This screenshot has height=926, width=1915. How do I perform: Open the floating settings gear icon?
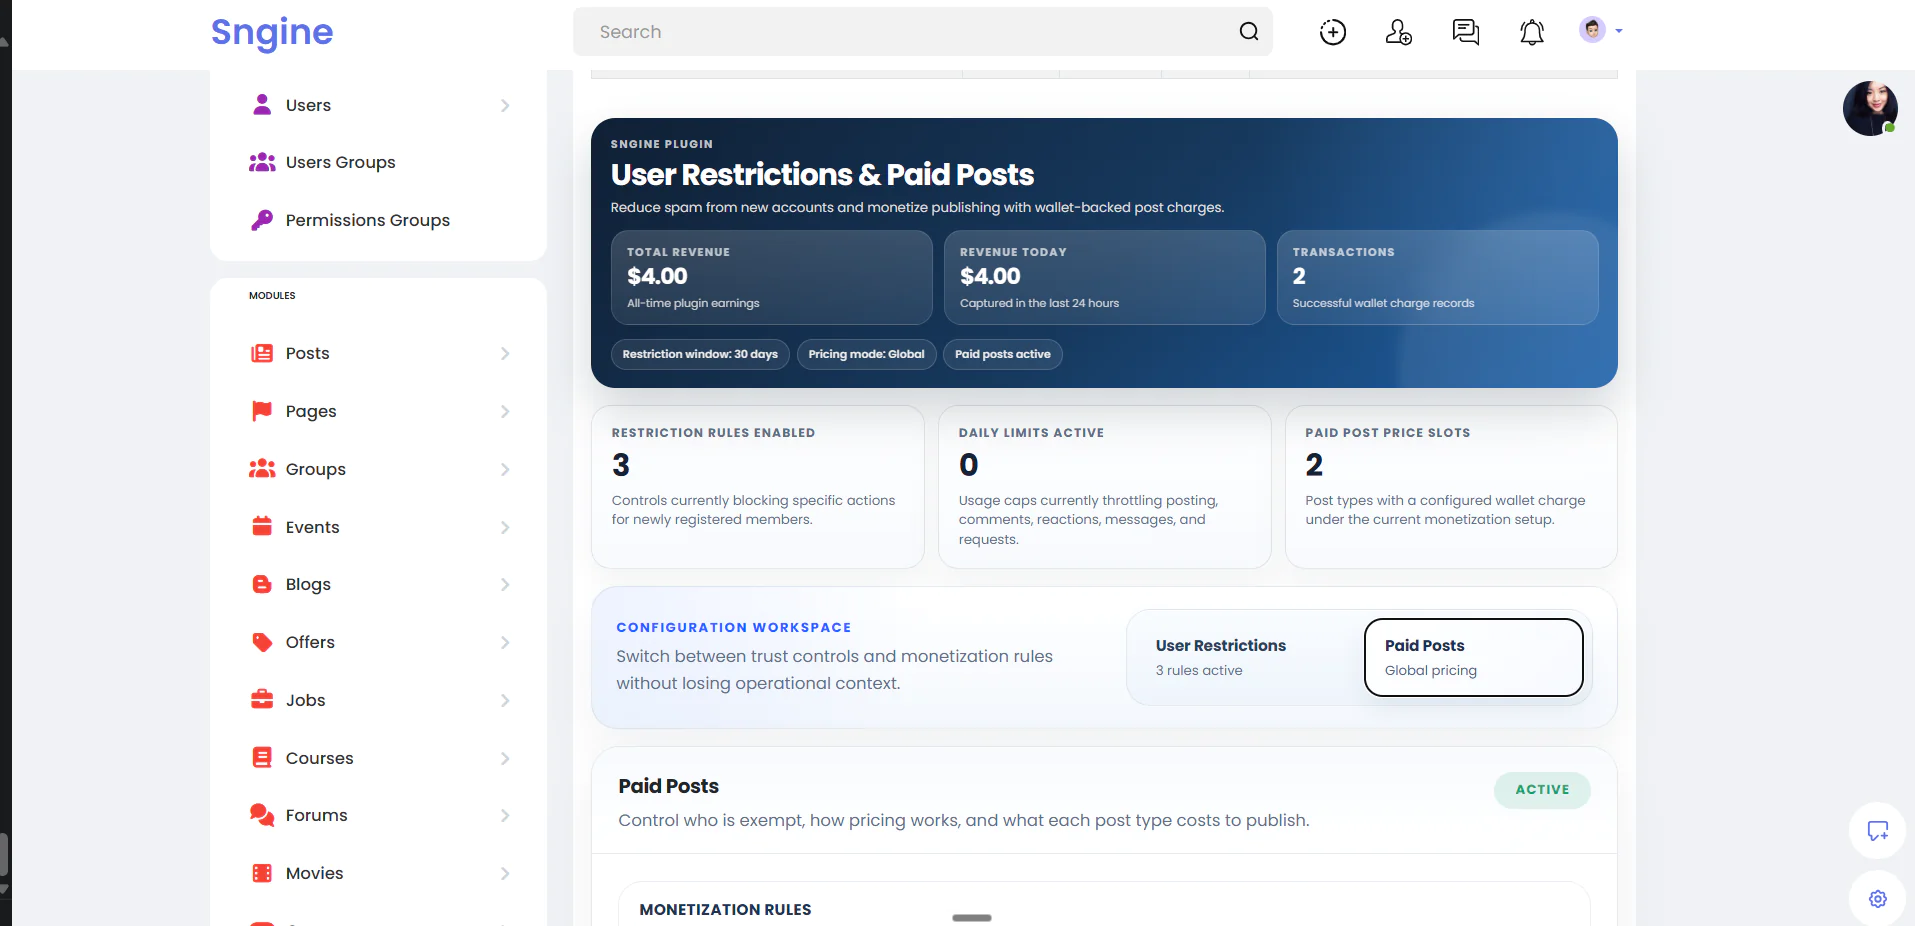click(x=1877, y=898)
